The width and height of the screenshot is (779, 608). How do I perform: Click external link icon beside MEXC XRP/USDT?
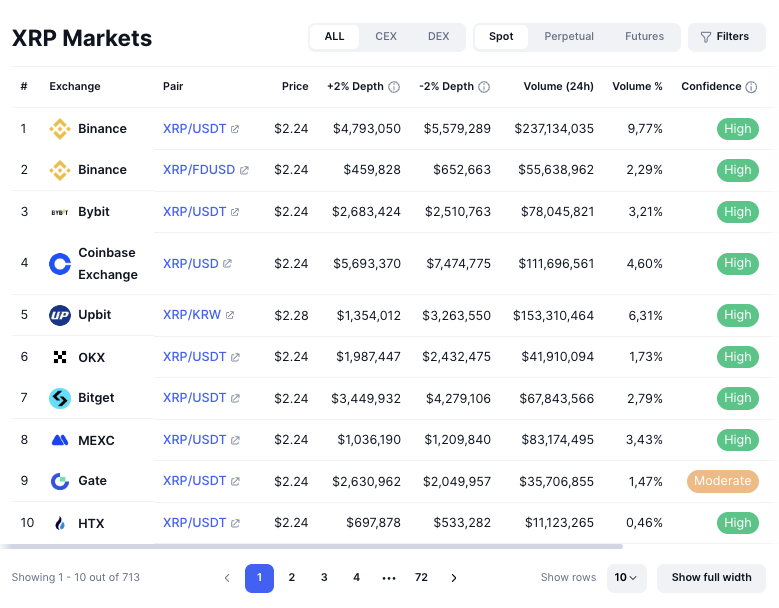[x=235, y=440]
